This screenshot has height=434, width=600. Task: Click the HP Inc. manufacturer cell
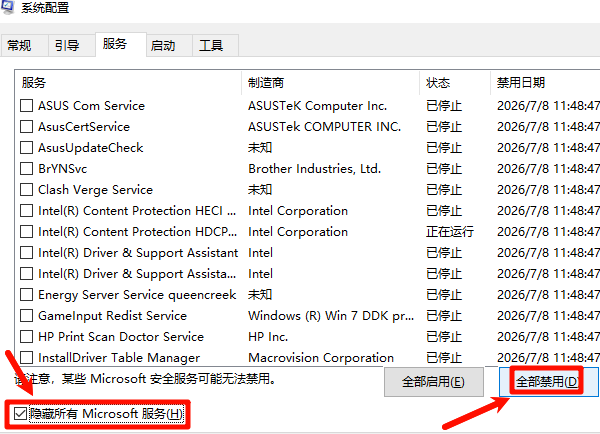(x=268, y=337)
